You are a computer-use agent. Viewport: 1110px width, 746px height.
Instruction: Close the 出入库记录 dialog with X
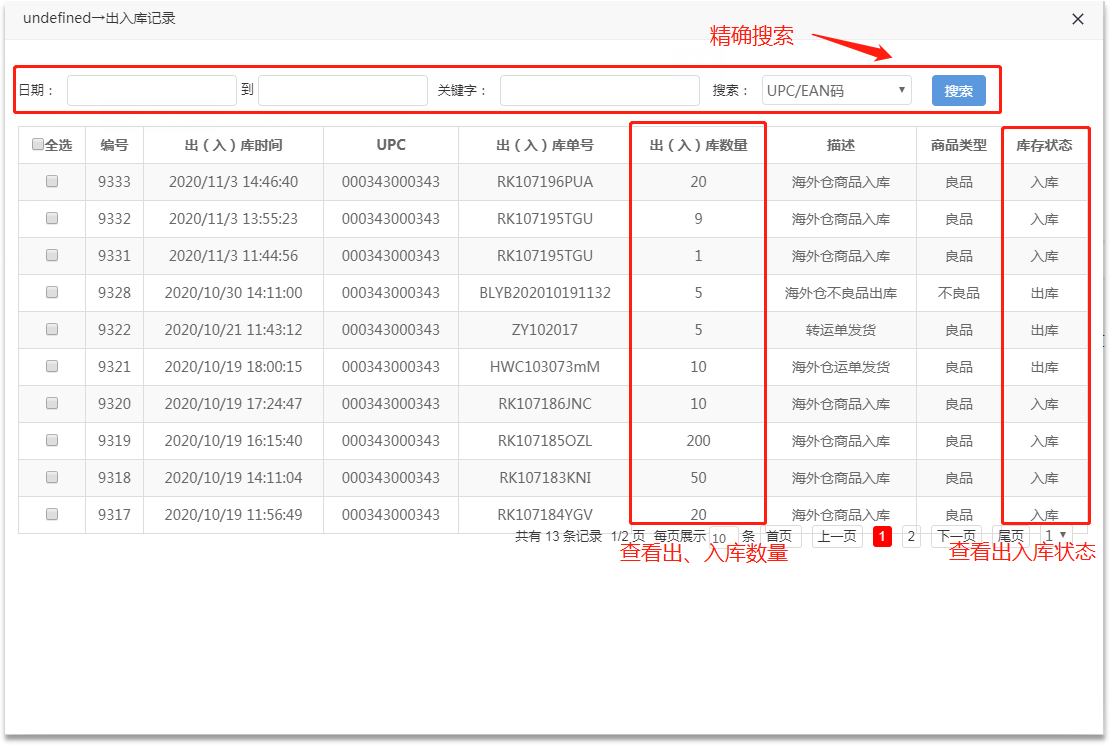(x=1078, y=19)
